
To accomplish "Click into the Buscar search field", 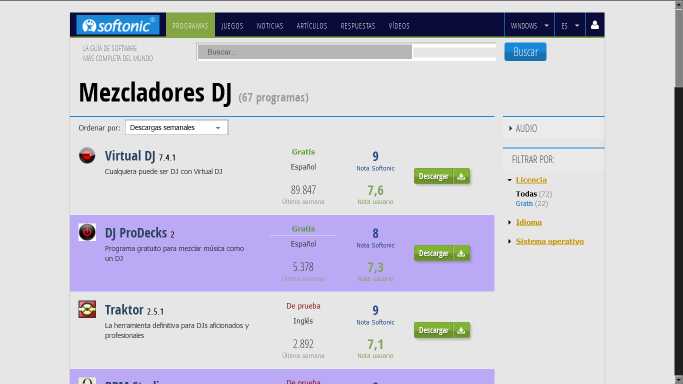I will tap(347, 52).
